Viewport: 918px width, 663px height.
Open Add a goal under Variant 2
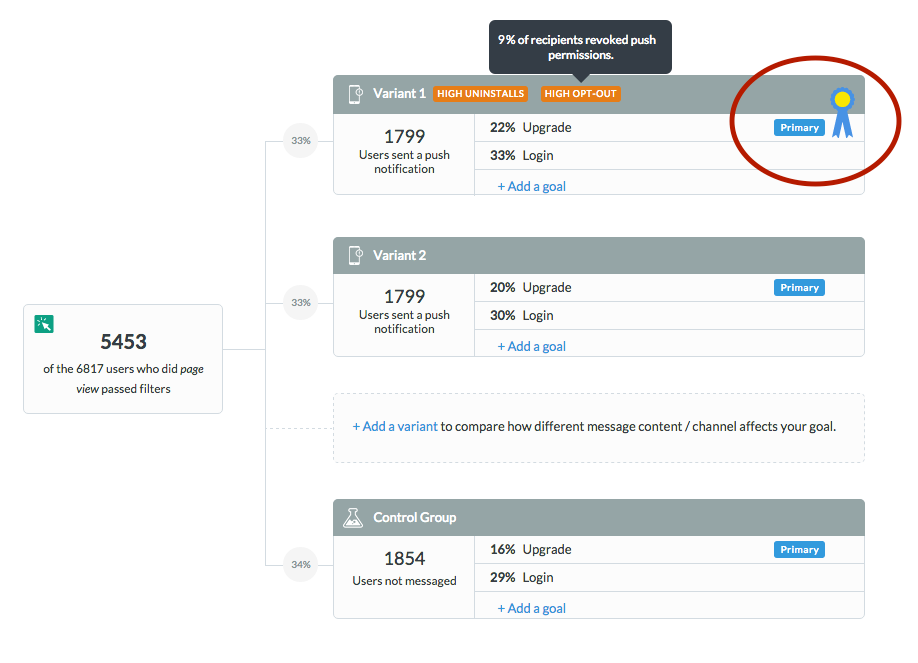pos(529,346)
